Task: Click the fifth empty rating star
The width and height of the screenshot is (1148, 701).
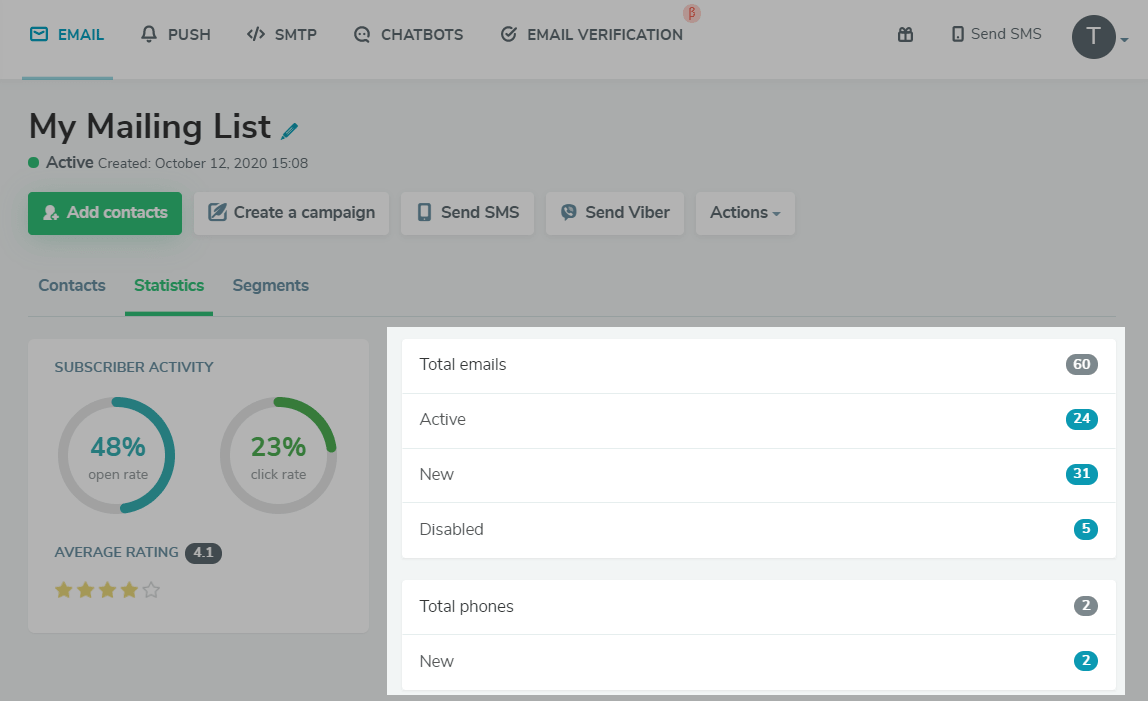Action: [151, 590]
